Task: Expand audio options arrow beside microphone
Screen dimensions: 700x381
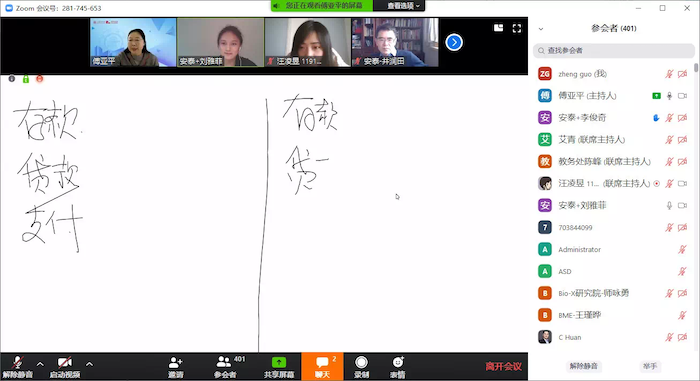Action: click(x=40, y=364)
